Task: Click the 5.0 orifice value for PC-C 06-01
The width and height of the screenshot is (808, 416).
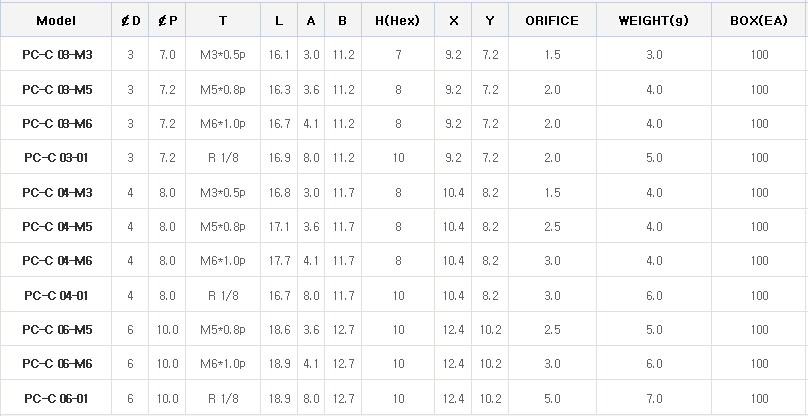Action: 552,398
